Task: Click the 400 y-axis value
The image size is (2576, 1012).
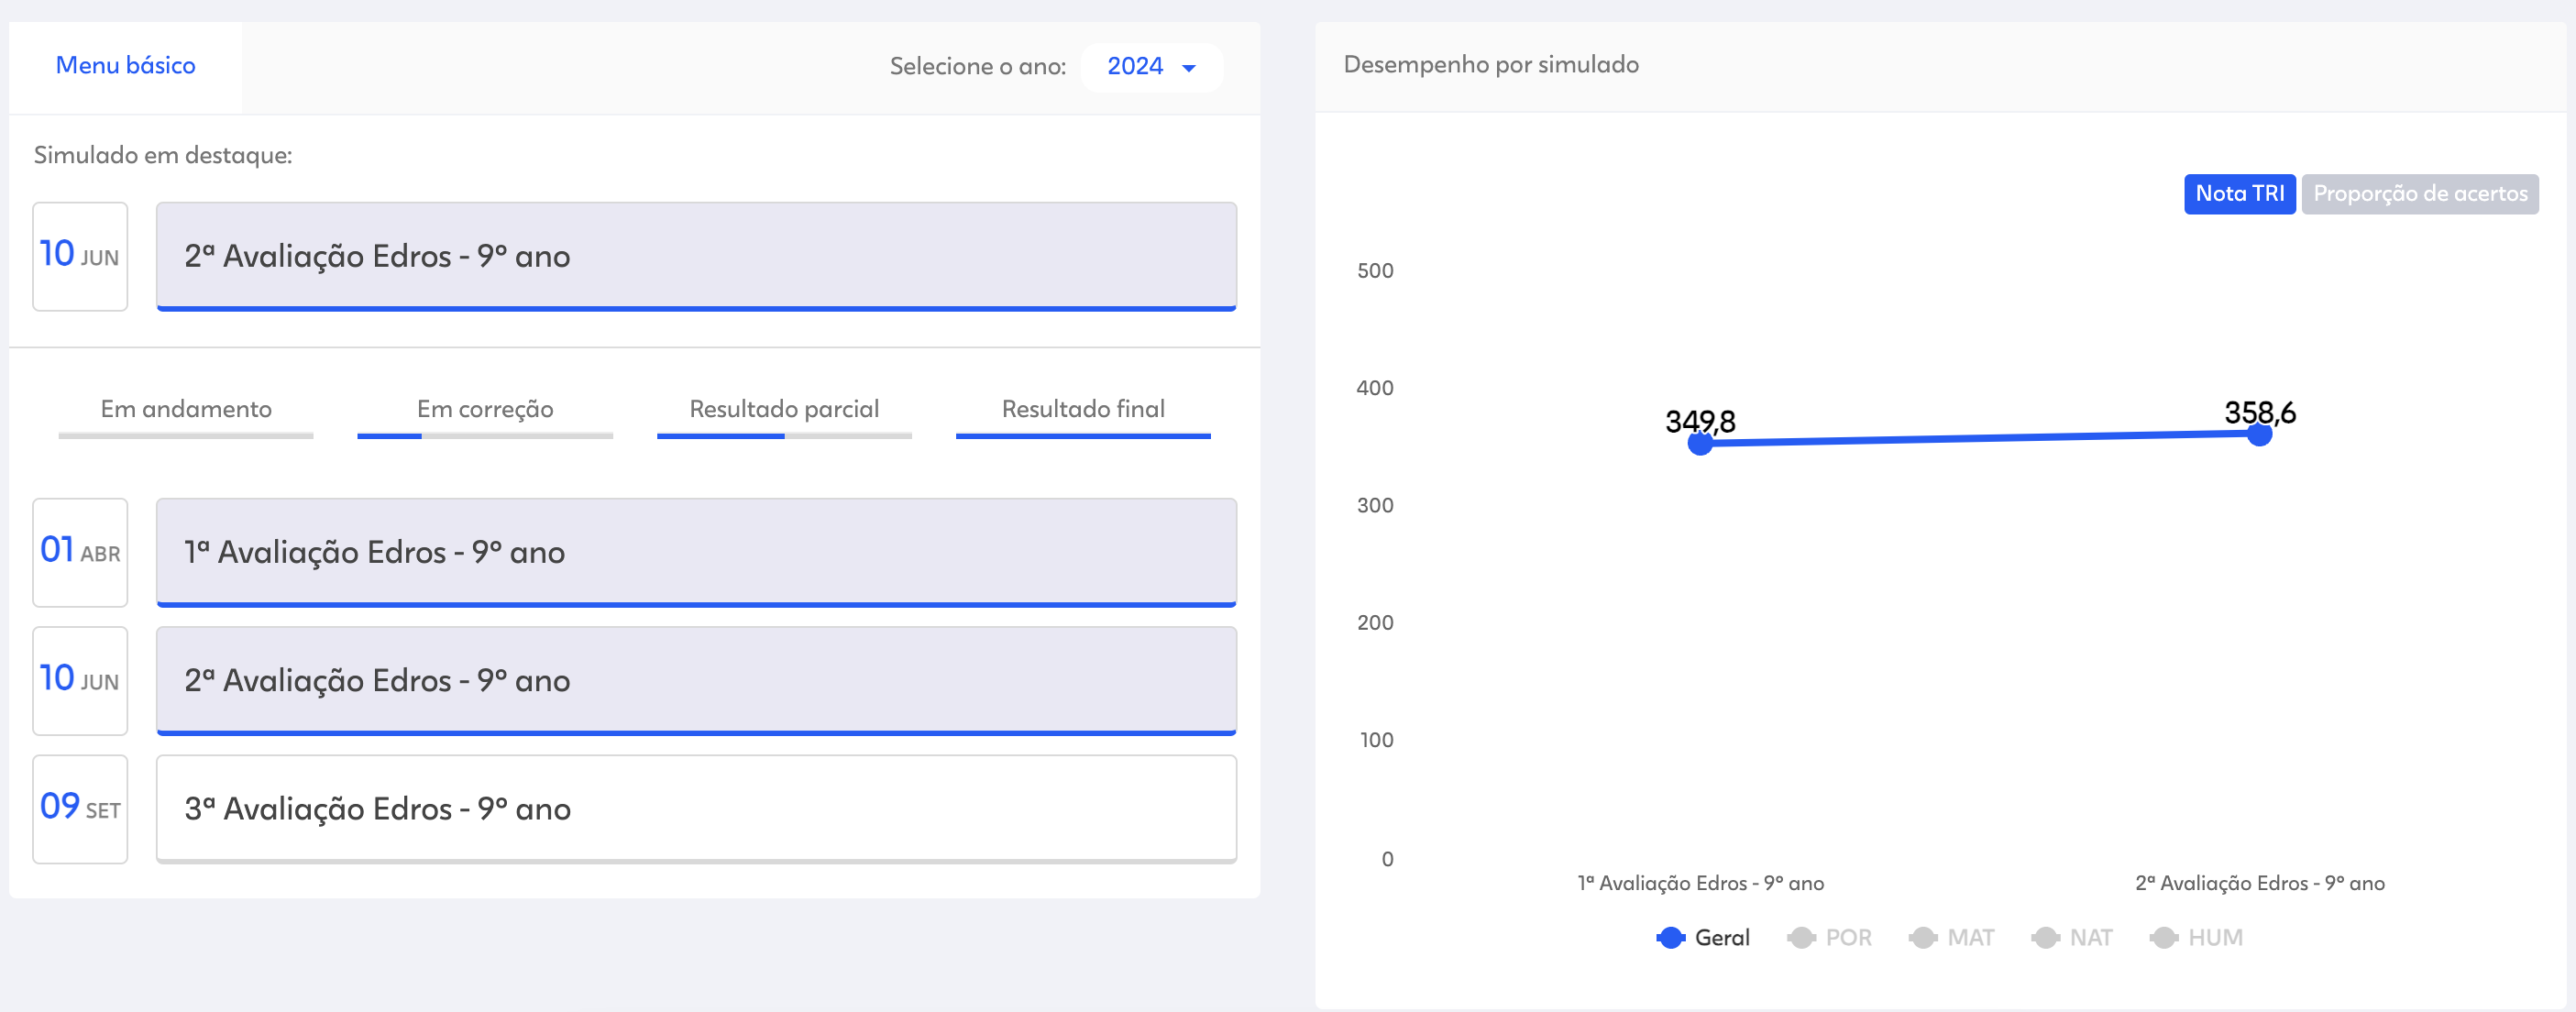Action: click(x=1375, y=388)
